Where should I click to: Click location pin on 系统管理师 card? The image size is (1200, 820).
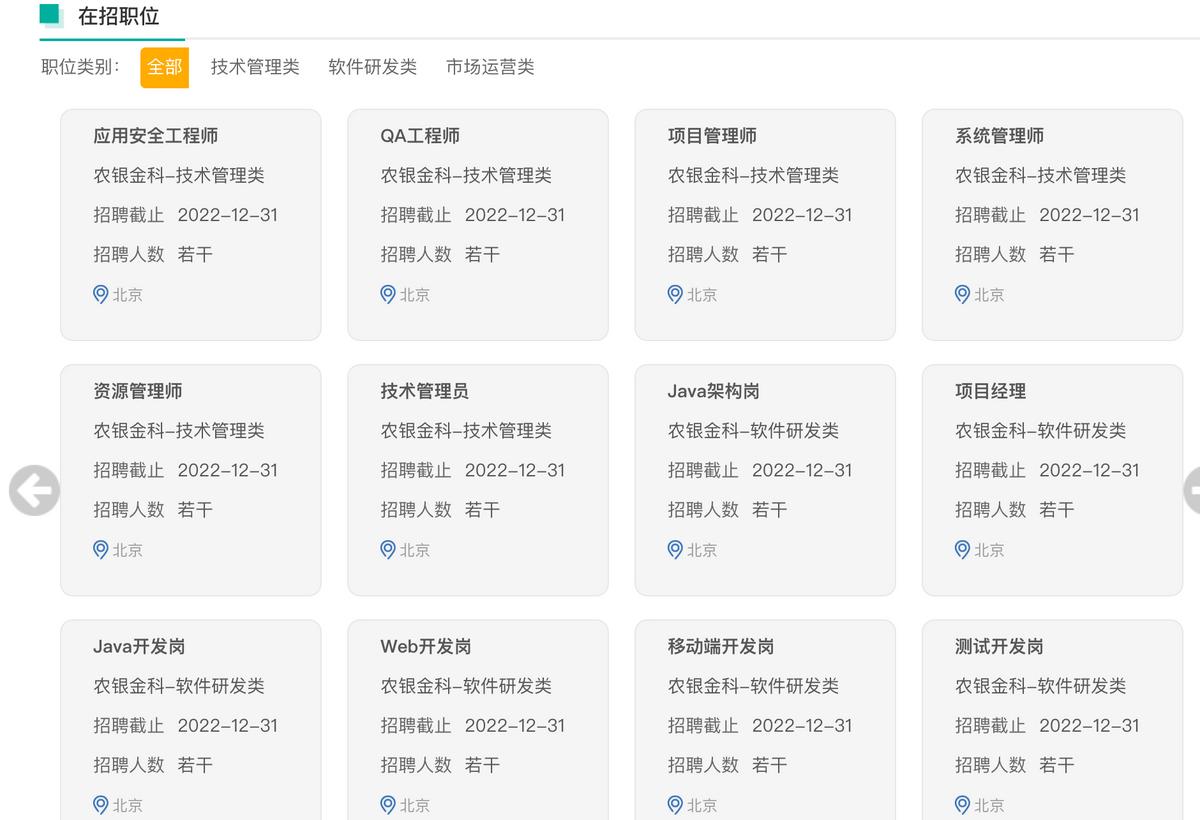tap(962, 294)
